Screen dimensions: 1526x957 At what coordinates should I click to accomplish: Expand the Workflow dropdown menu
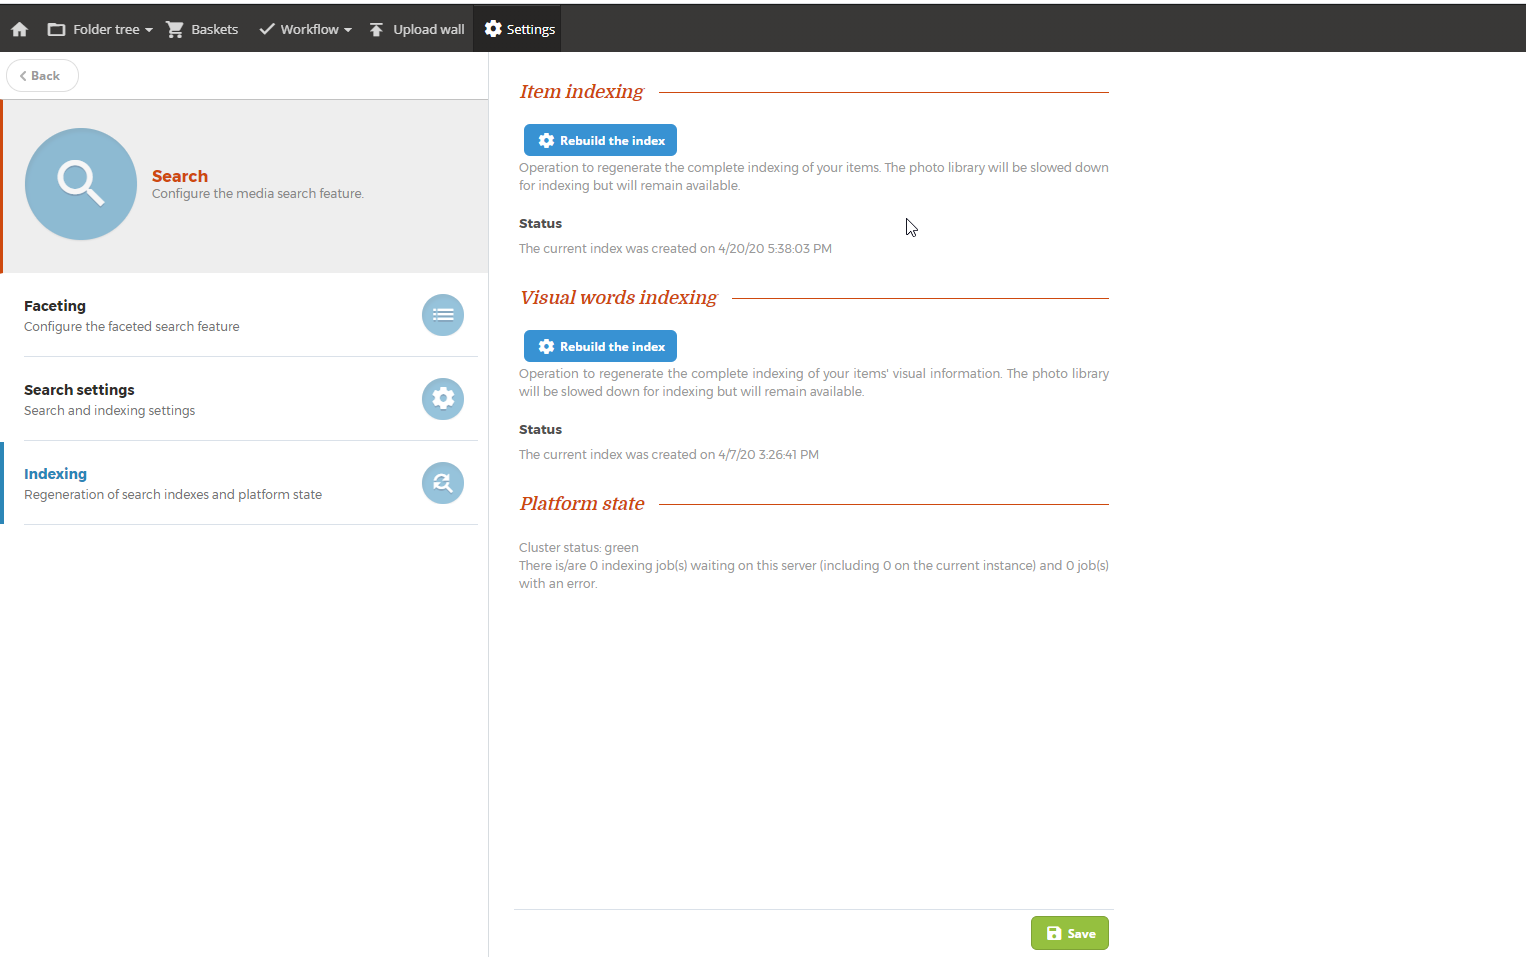305,29
